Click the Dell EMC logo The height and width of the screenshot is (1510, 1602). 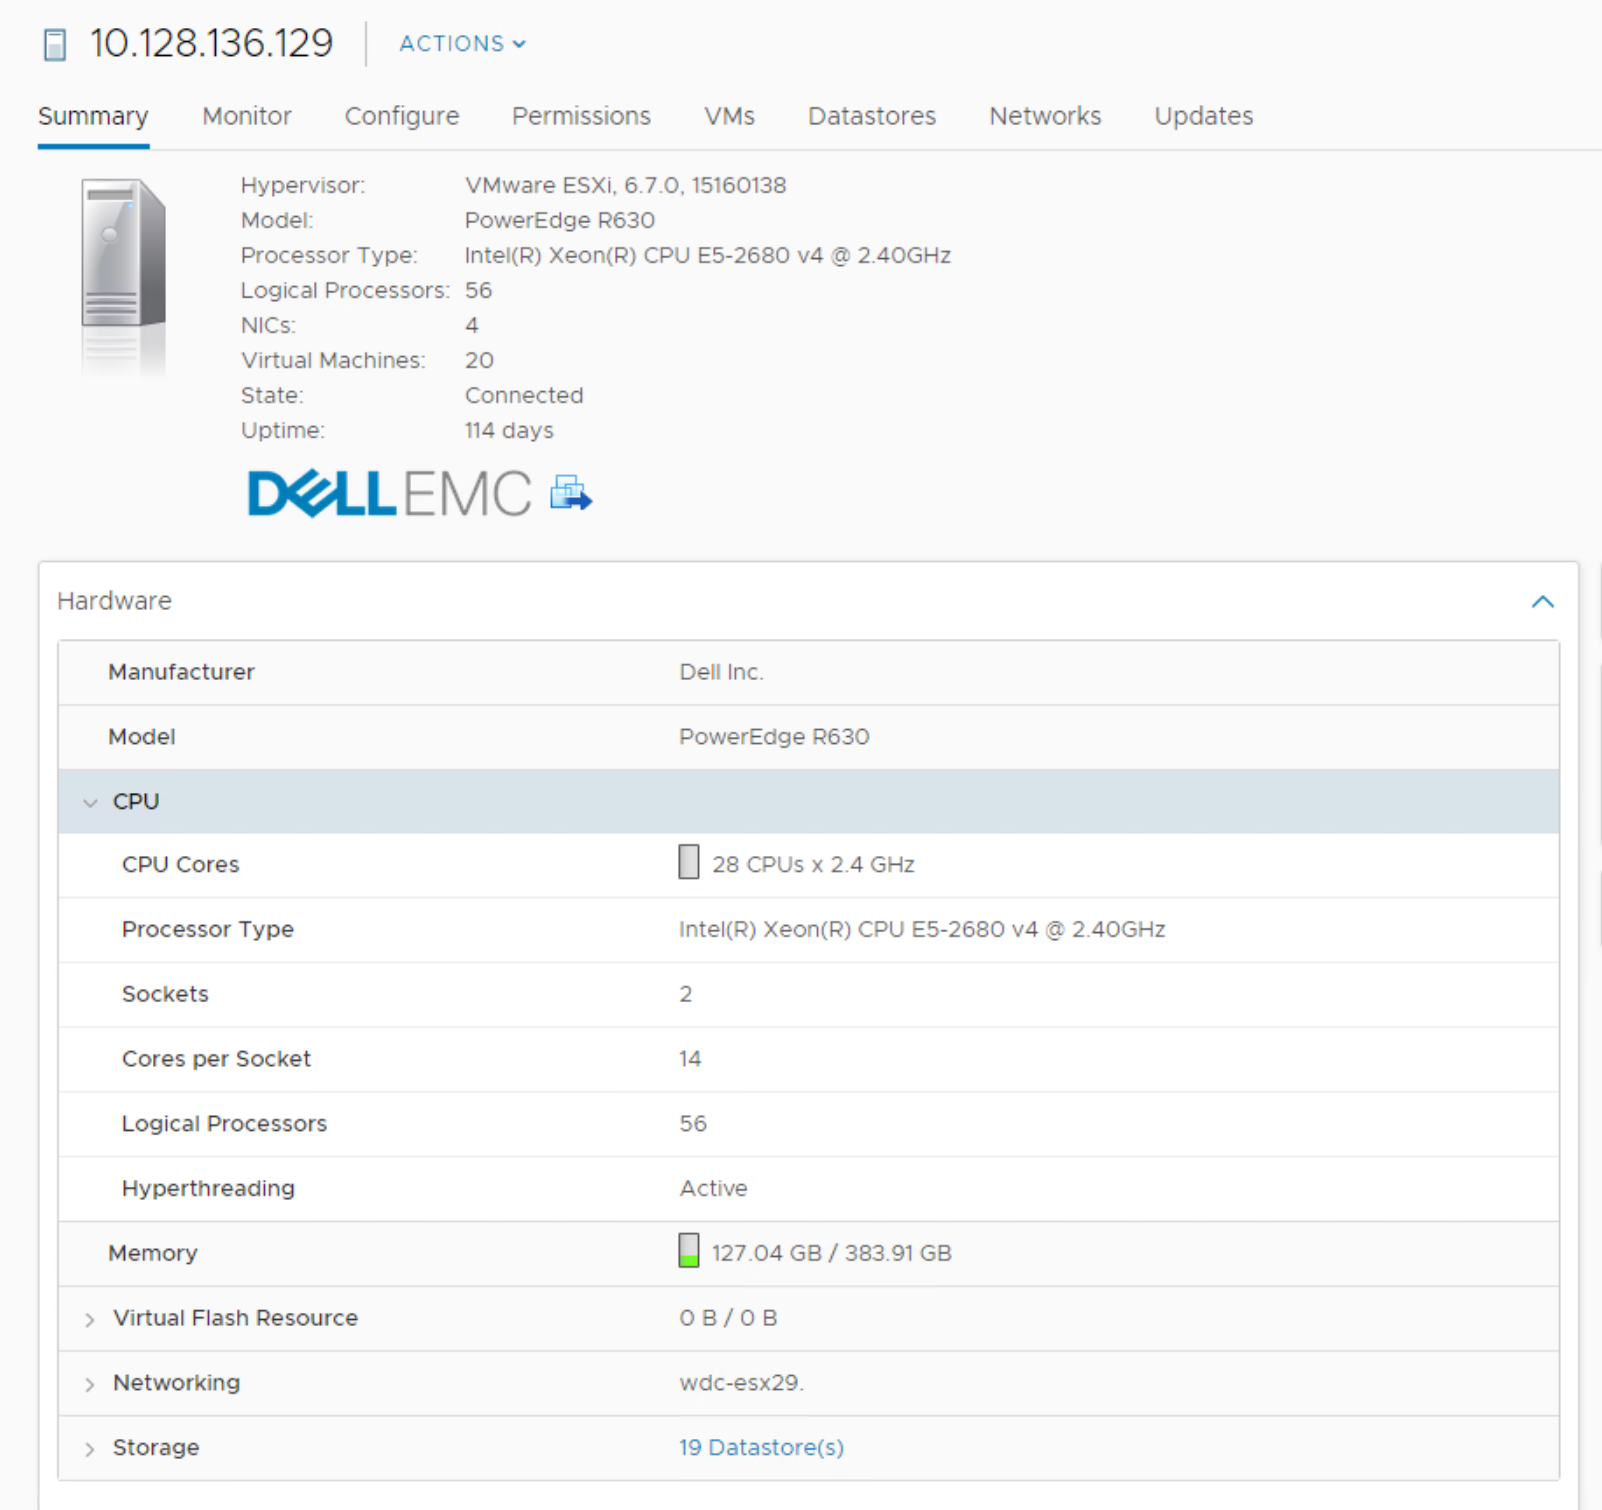[x=389, y=494]
